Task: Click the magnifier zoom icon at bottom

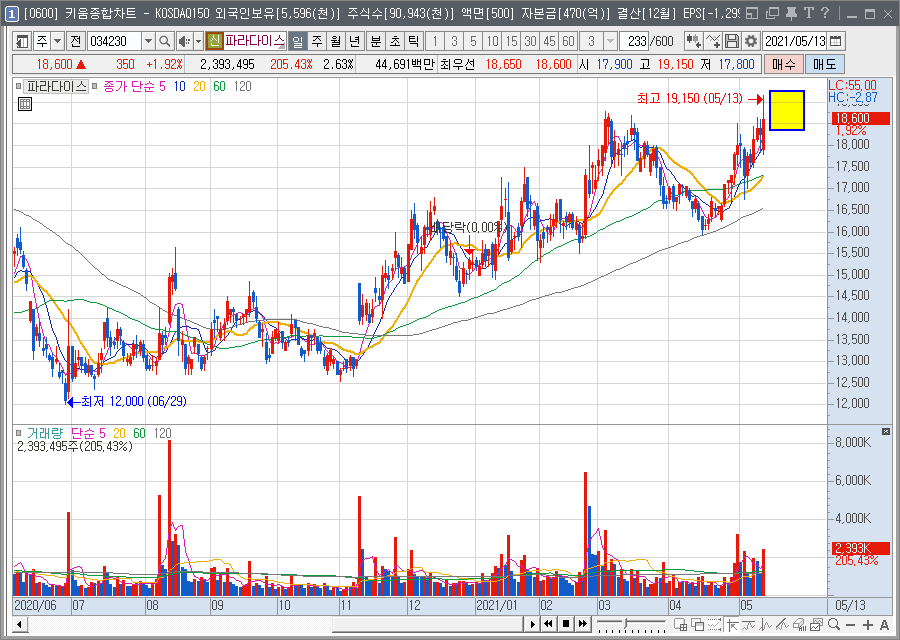Action: (x=834, y=625)
